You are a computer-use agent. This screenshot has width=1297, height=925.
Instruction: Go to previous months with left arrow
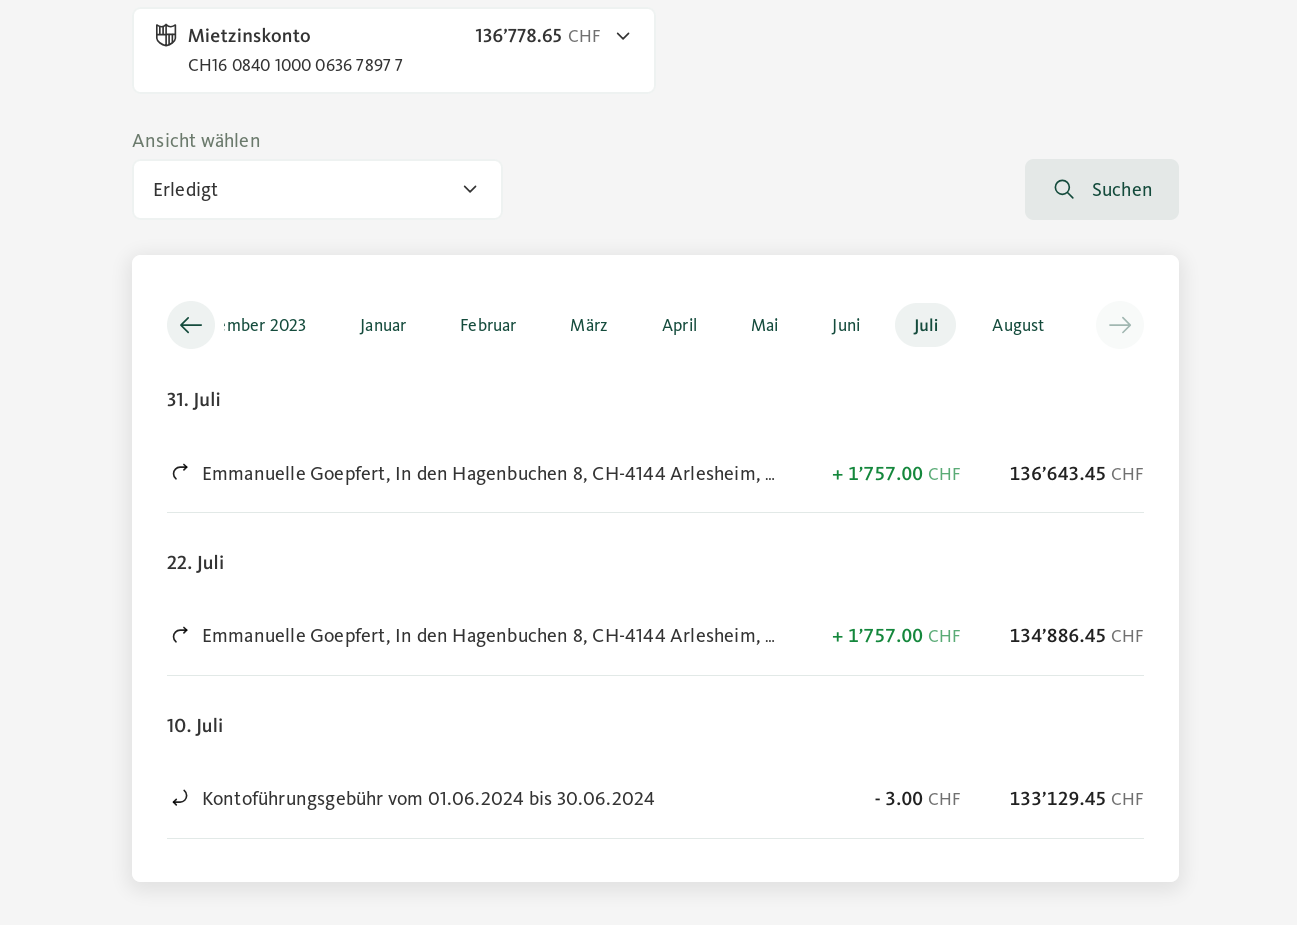click(191, 325)
